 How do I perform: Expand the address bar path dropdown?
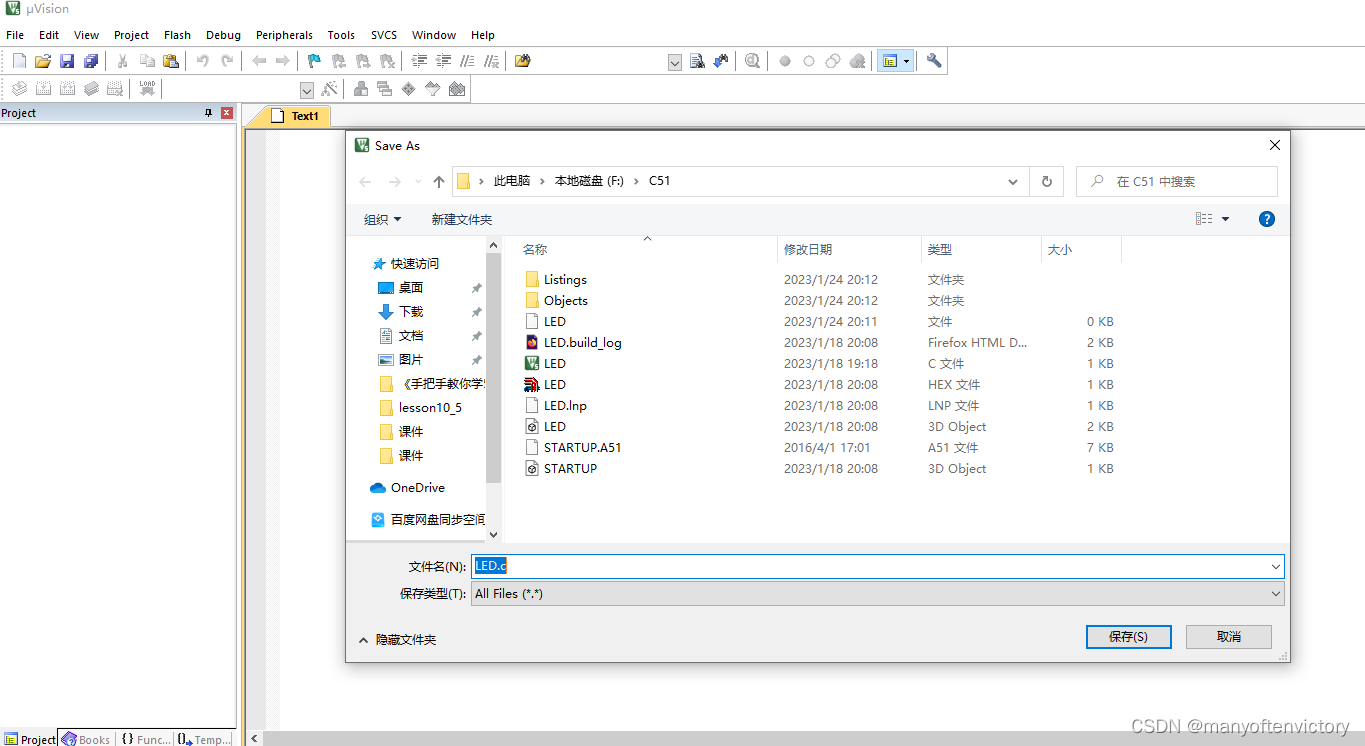click(1015, 182)
